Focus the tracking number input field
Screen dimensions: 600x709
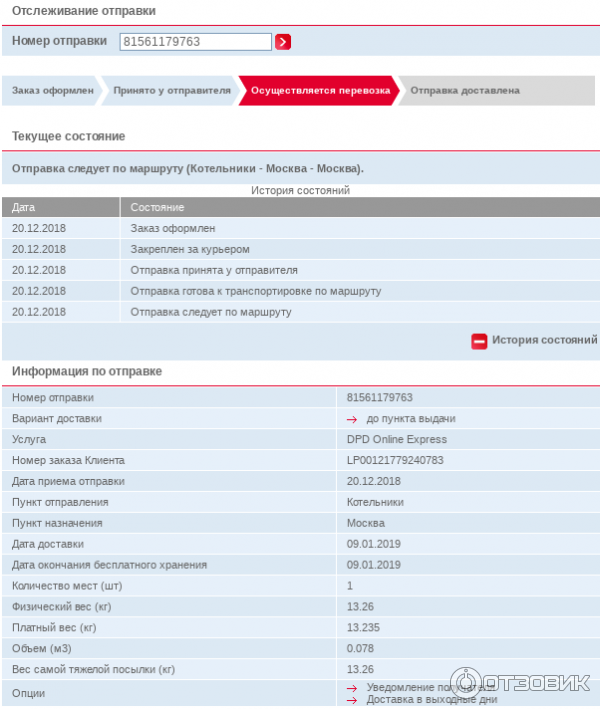195,41
